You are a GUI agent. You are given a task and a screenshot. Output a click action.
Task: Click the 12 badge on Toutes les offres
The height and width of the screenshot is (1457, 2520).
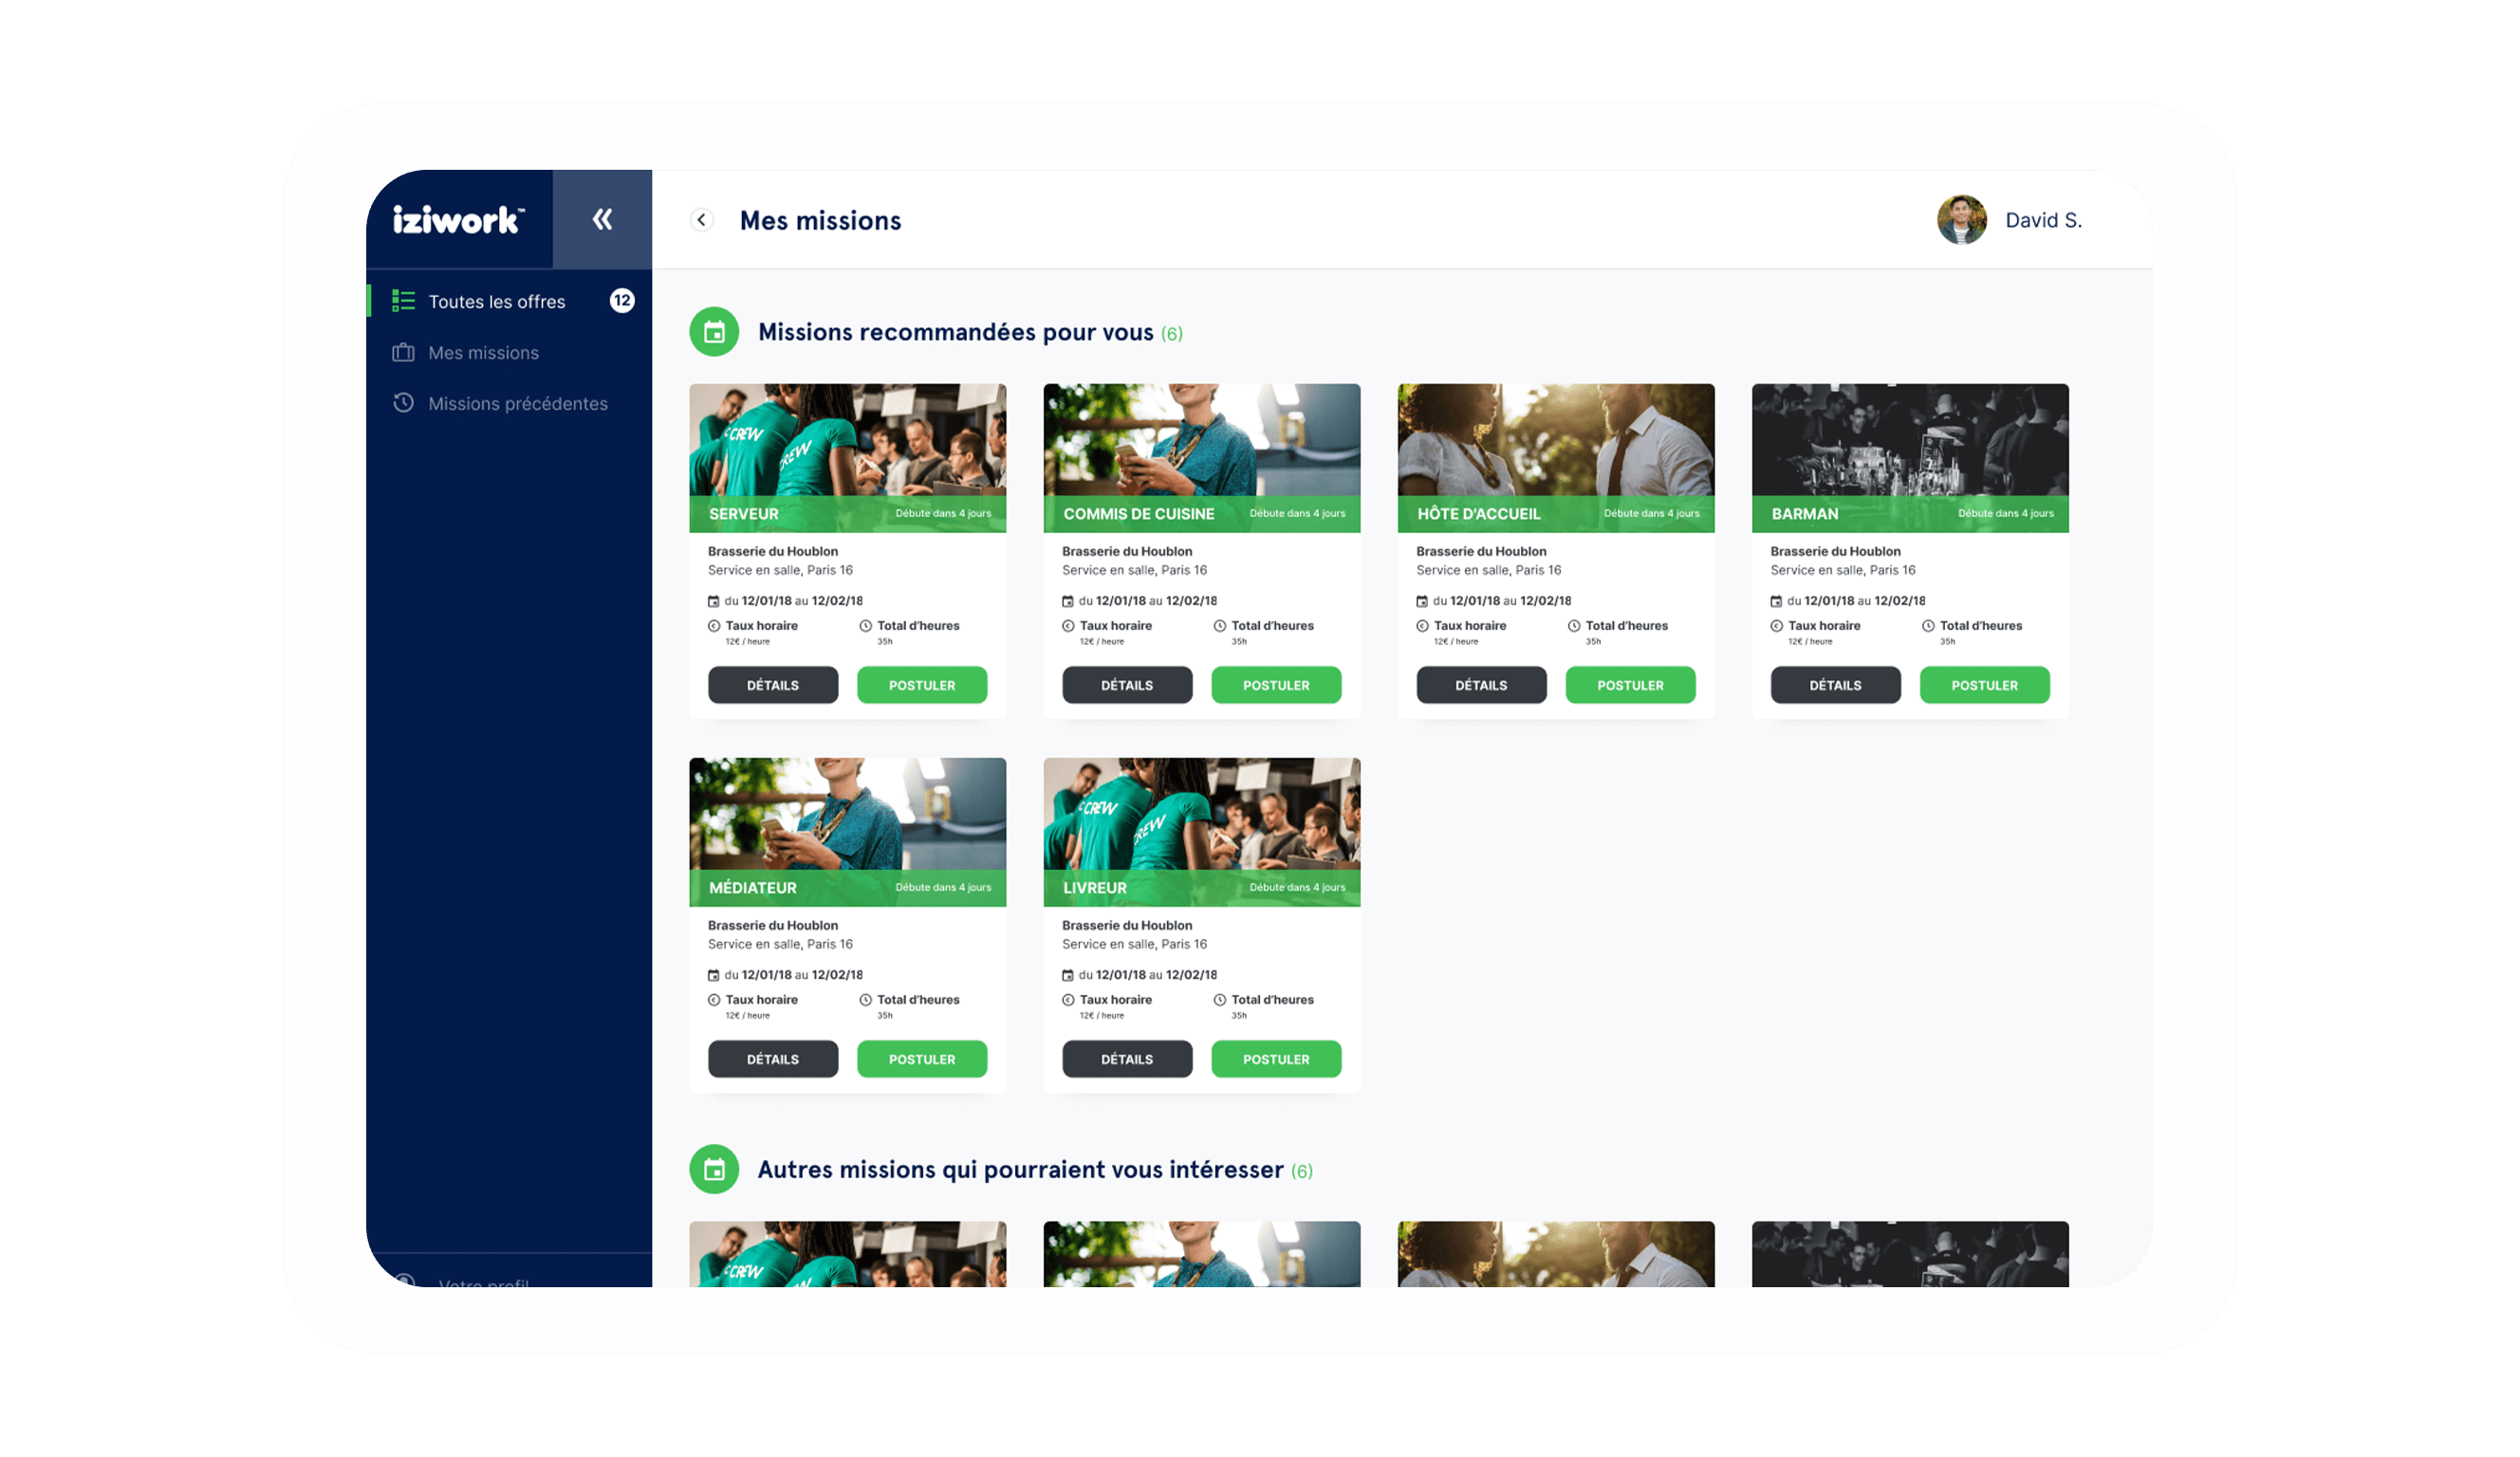[622, 301]
